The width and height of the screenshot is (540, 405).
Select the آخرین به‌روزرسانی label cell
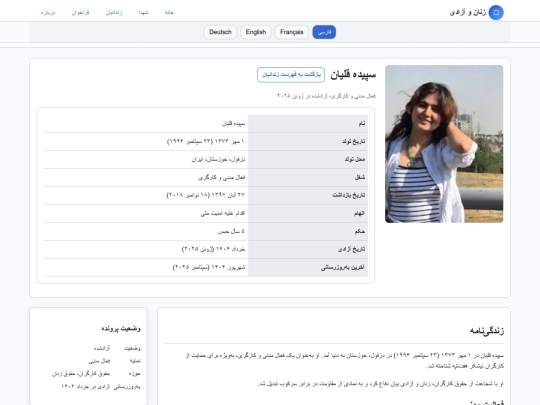pos(308,268)
